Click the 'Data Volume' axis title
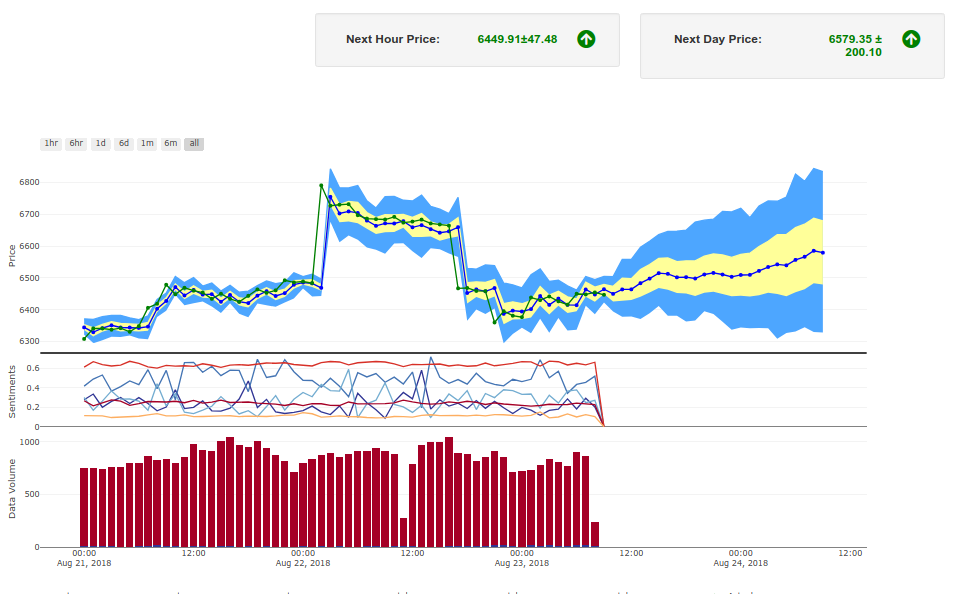This screenshot has height=594, width=954. 12,488
